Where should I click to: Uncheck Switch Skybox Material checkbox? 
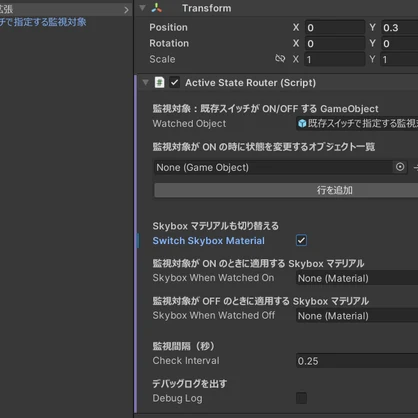301,240
